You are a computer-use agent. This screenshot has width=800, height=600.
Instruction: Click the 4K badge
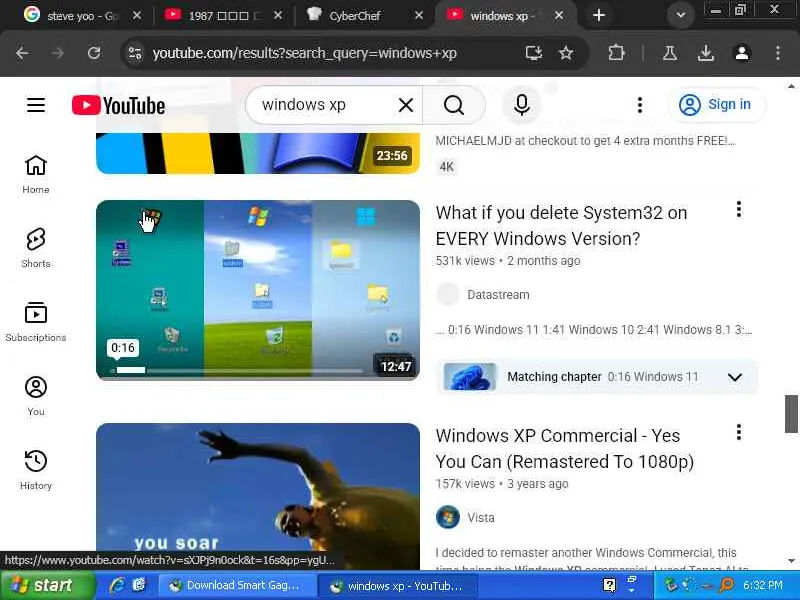(446, 167)
